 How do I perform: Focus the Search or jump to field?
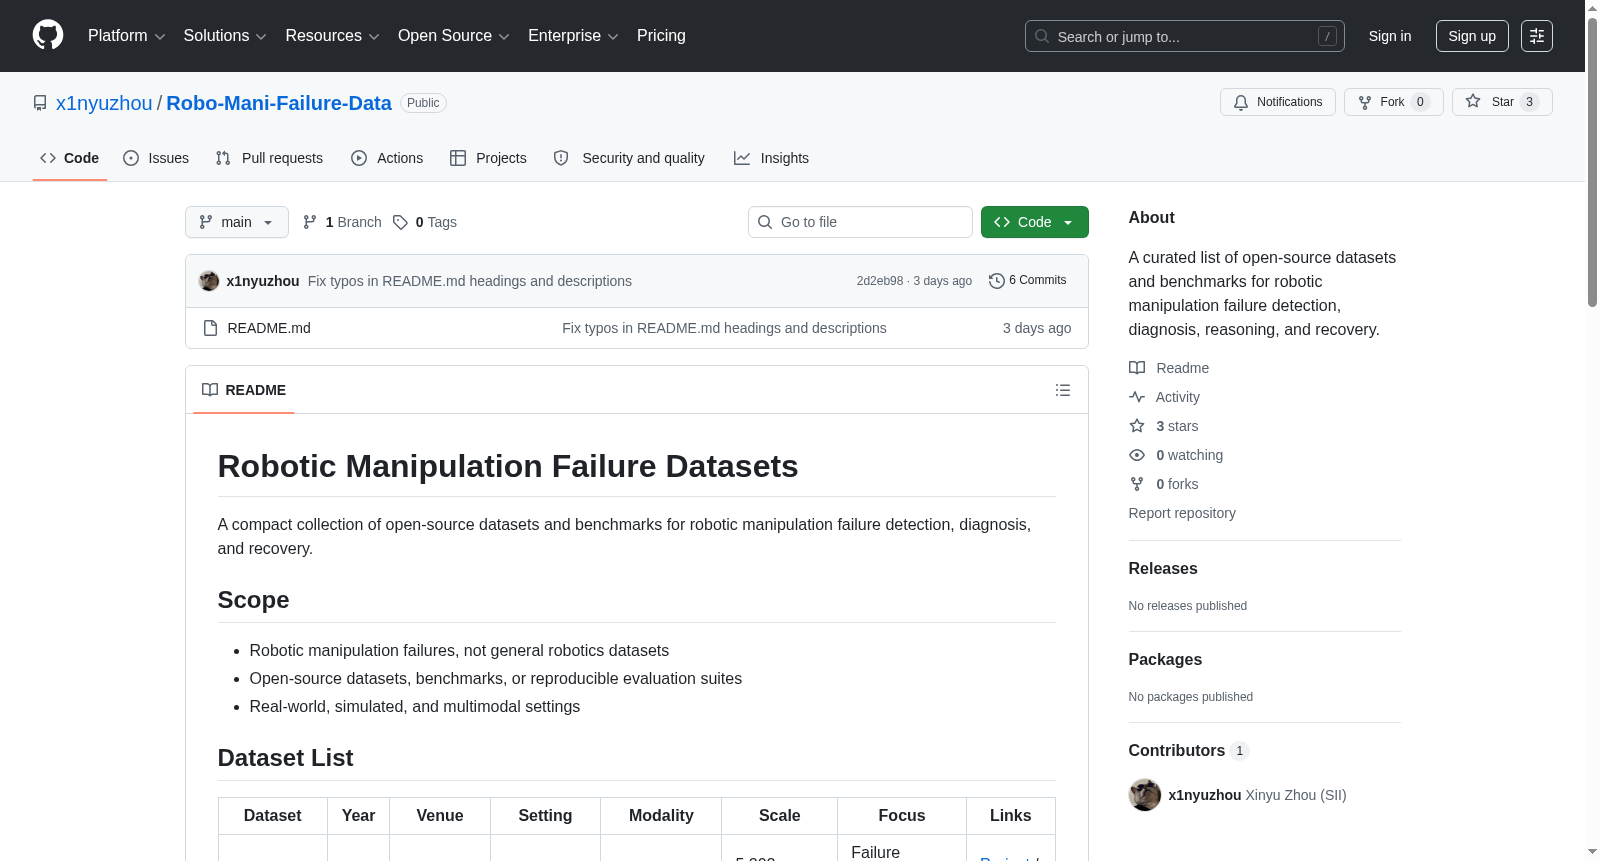coord(1185,36)
